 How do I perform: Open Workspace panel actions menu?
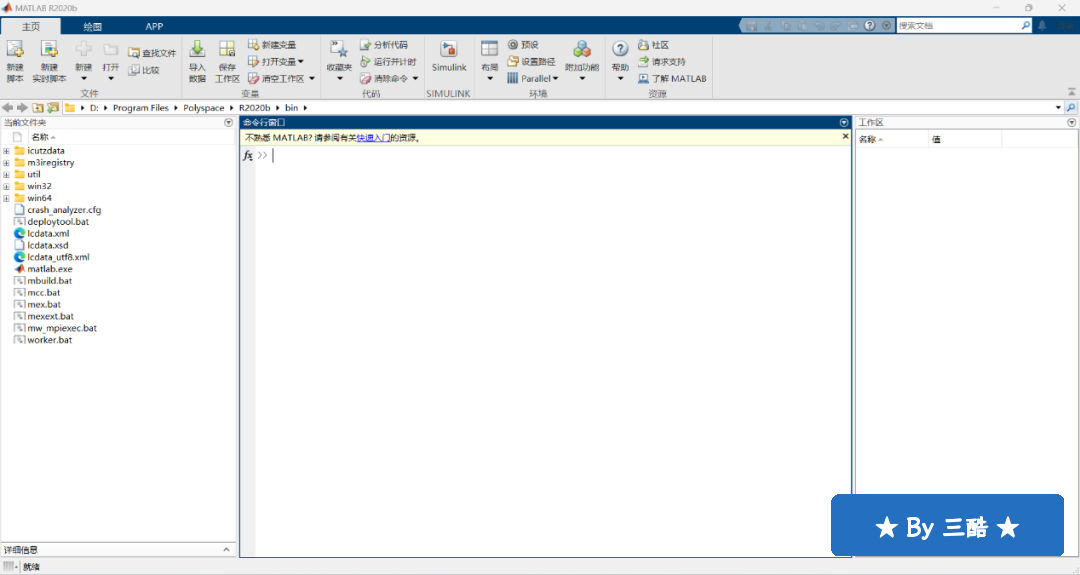[x=1072, y=123]
